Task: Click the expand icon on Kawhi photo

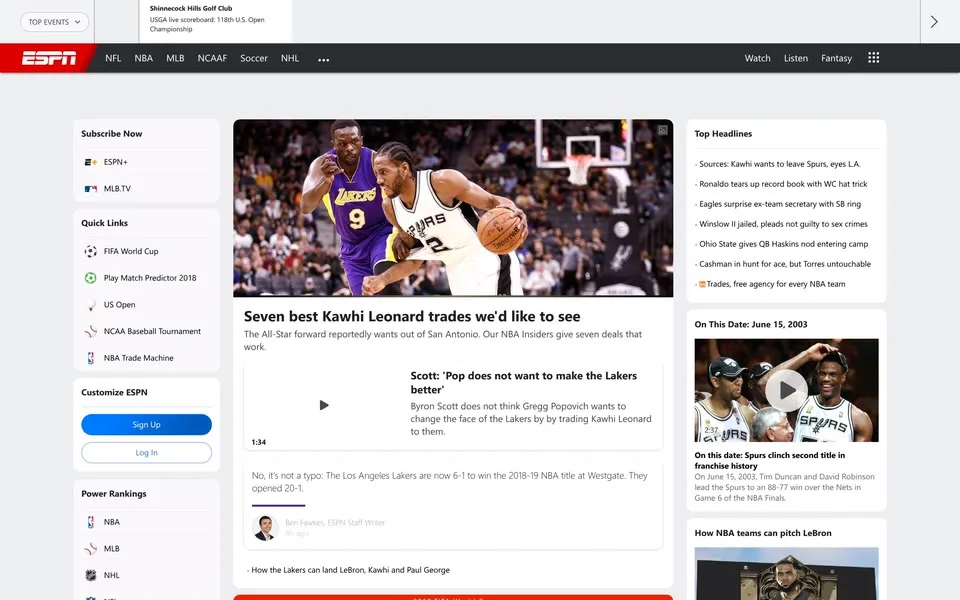Action: coord(662,130)
